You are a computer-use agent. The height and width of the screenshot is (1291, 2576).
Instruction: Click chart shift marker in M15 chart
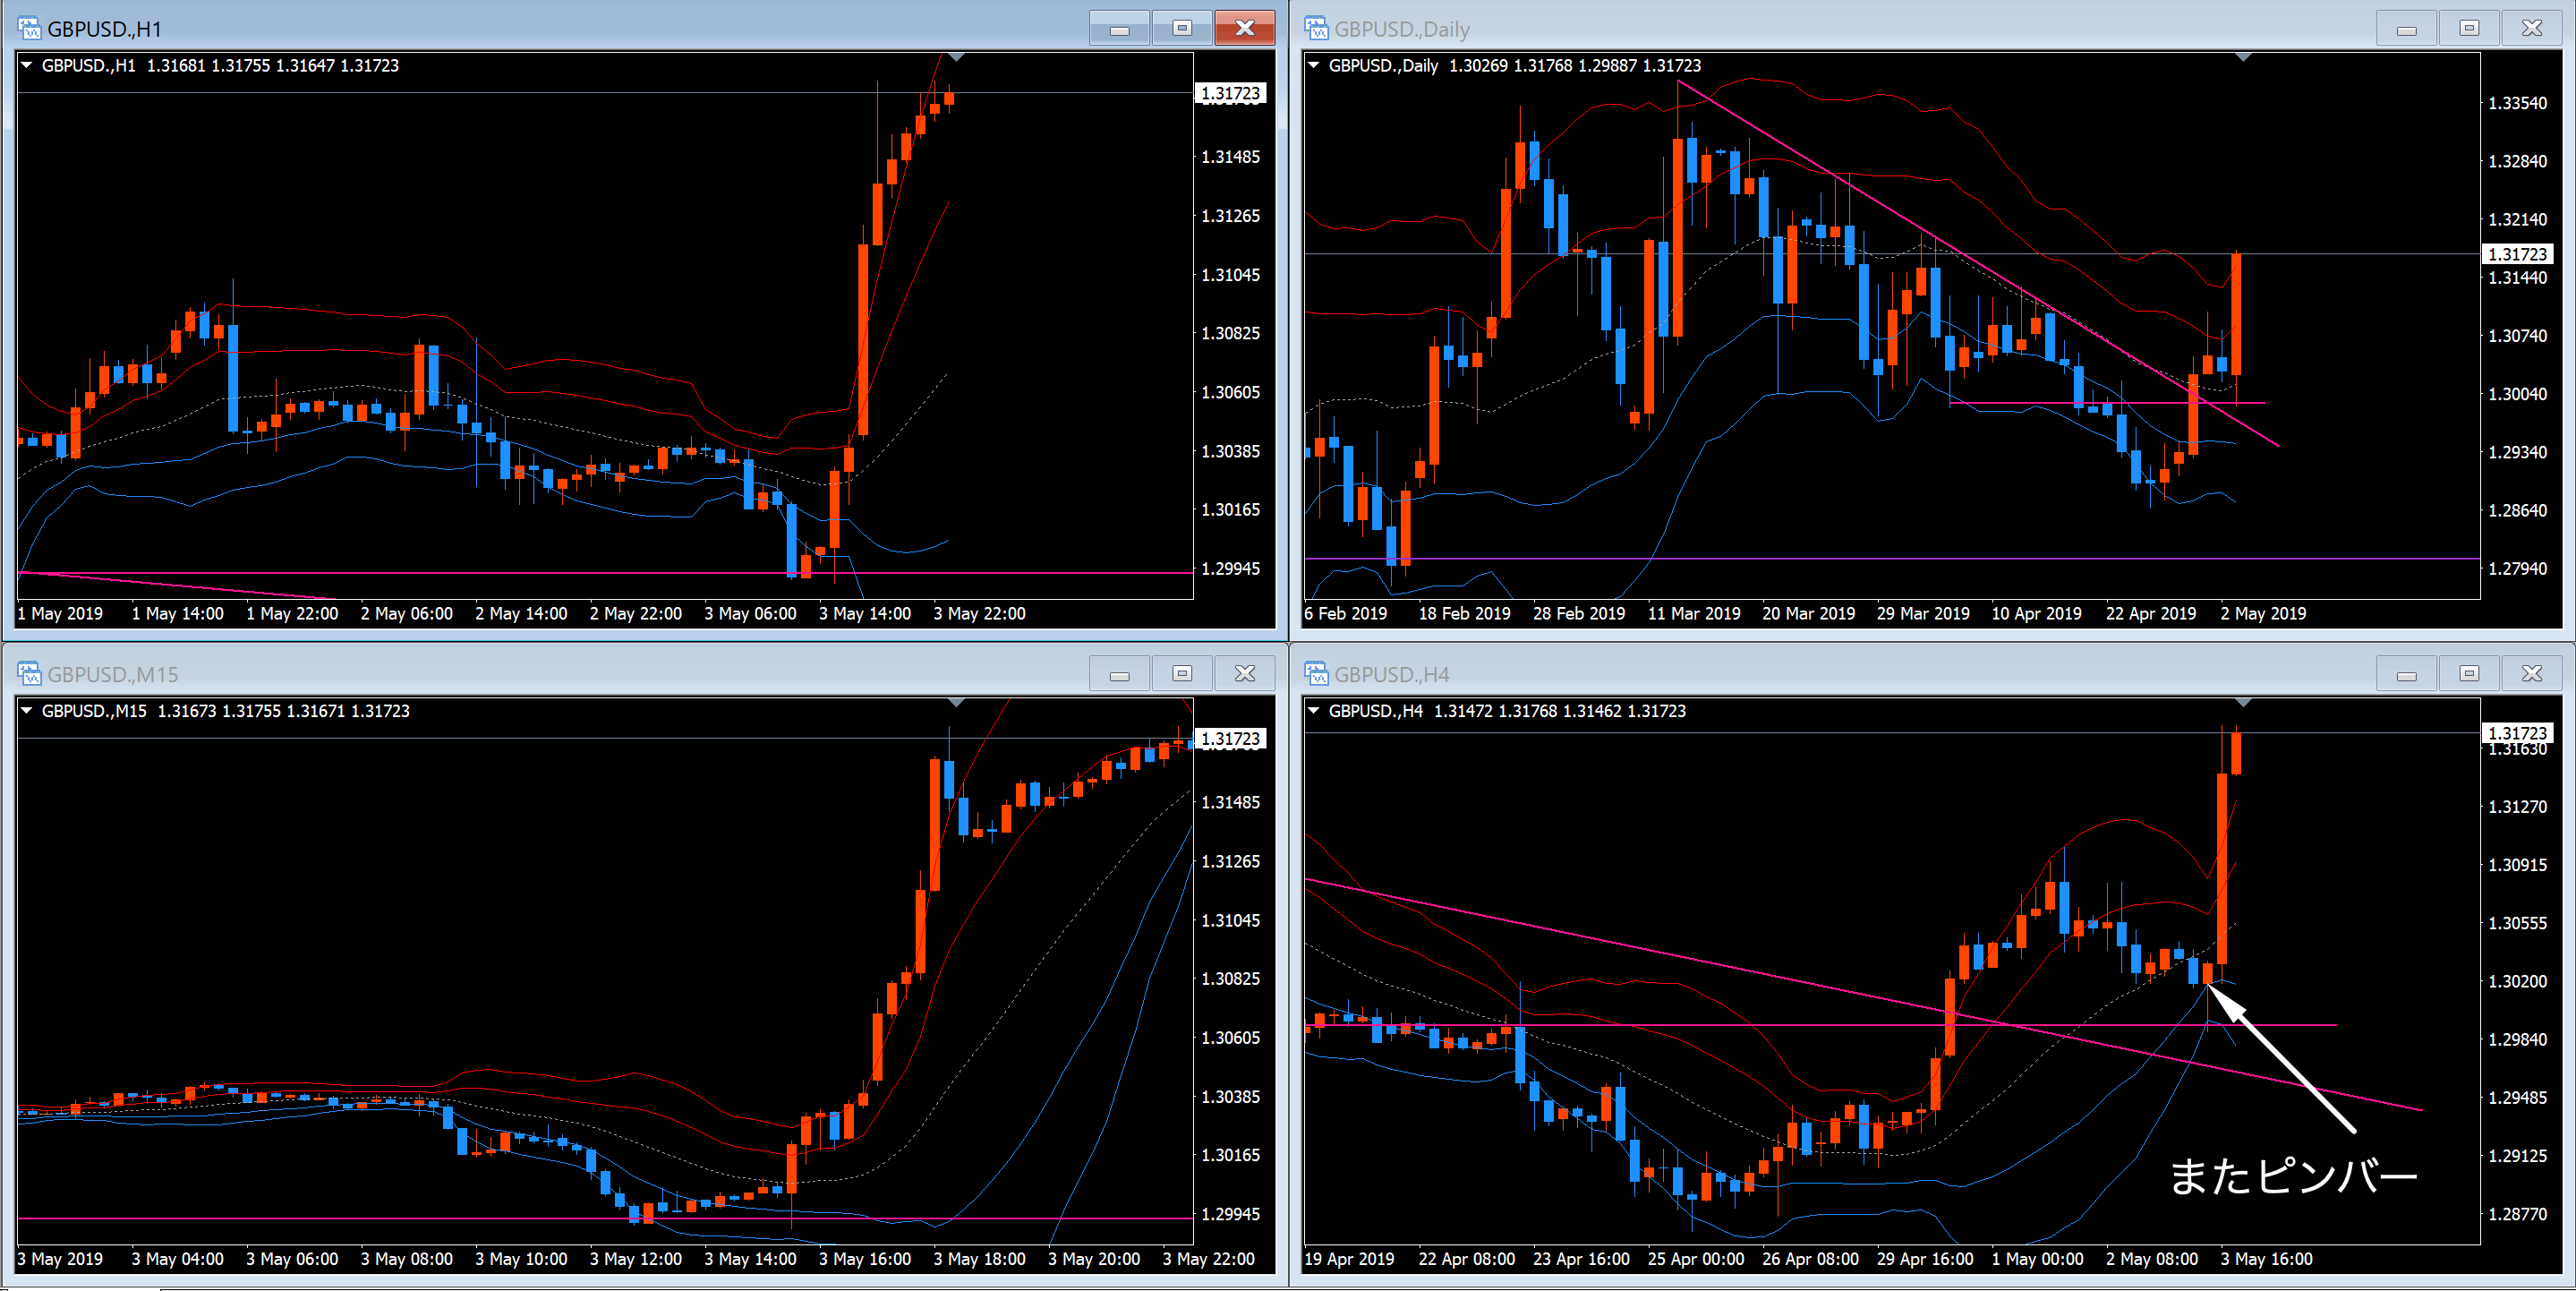click(x=956, y=703)
